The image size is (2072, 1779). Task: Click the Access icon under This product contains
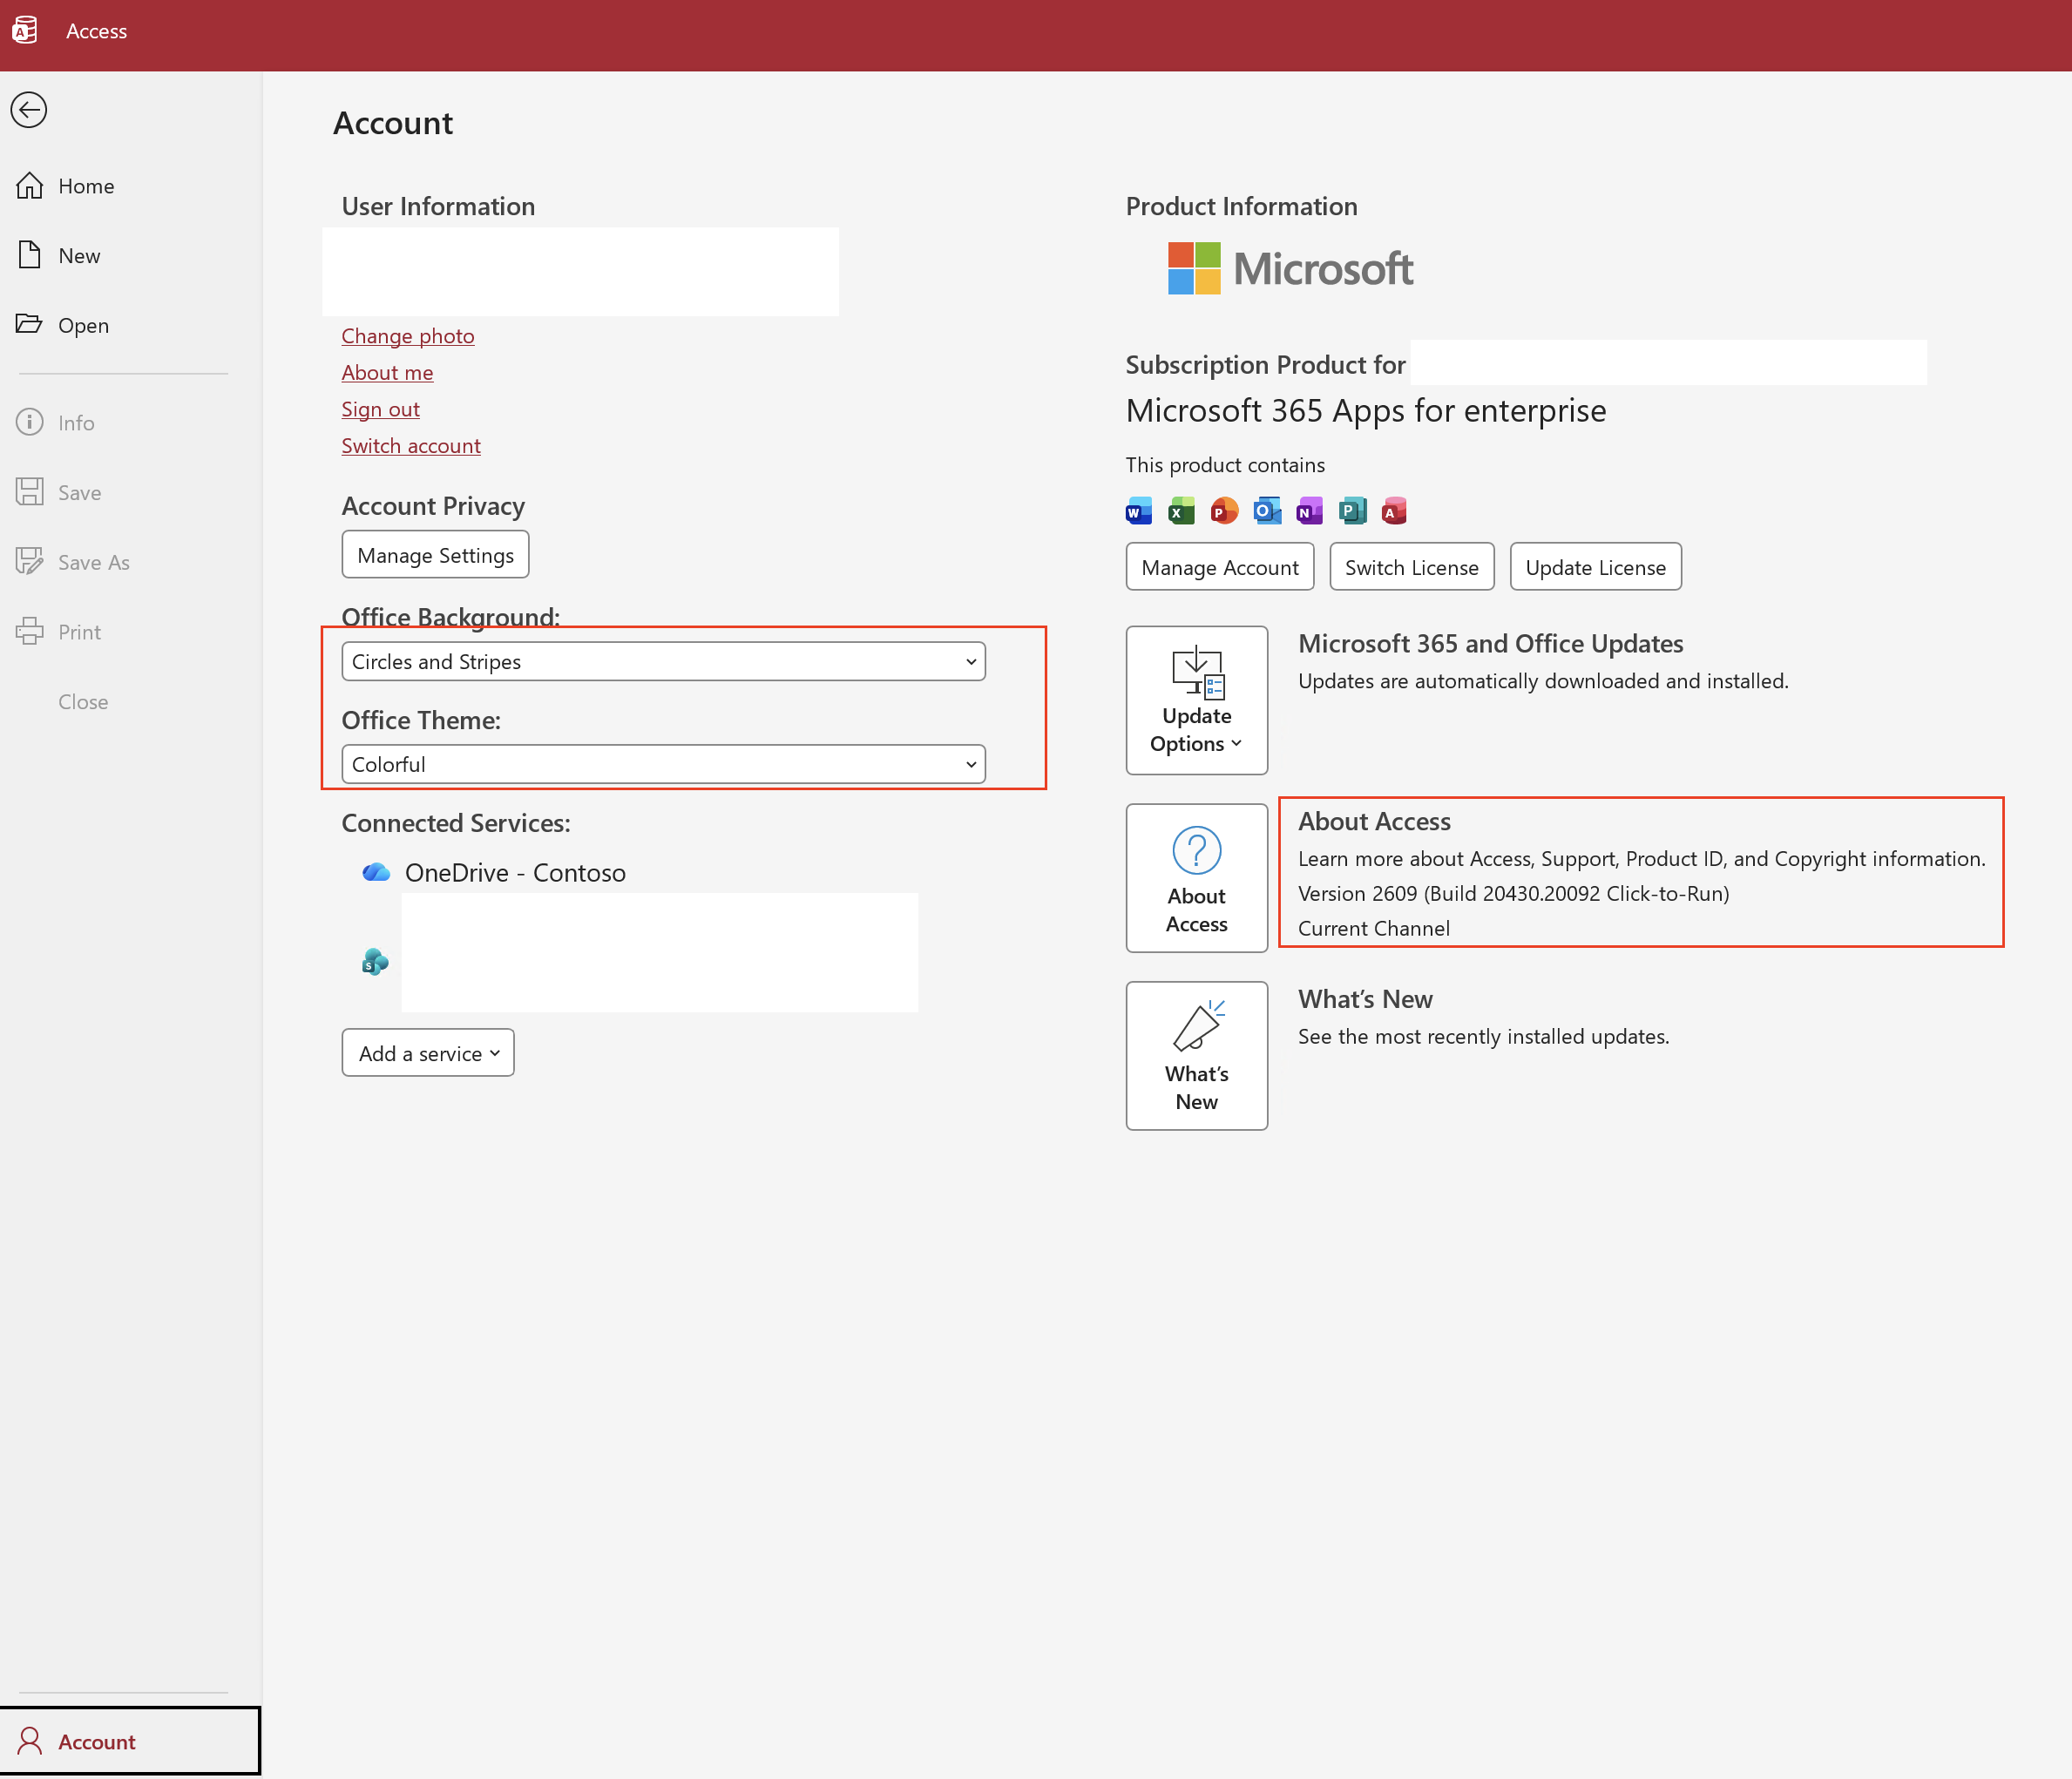(x=1394, y=512)
